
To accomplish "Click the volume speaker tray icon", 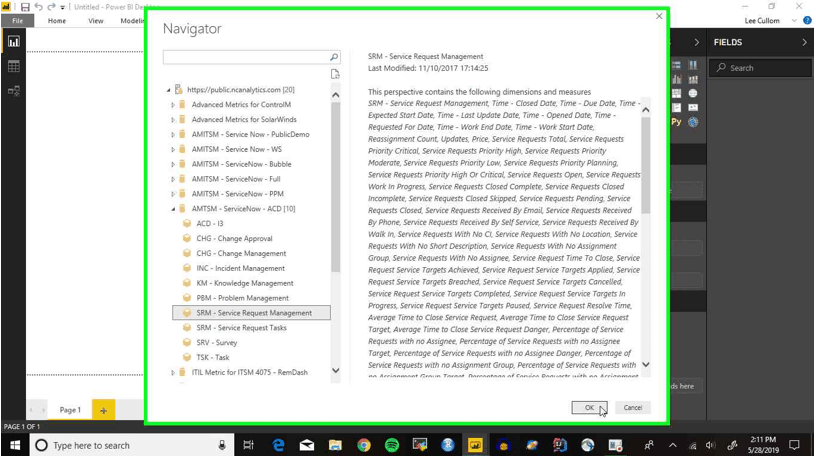I will point(710,445).
